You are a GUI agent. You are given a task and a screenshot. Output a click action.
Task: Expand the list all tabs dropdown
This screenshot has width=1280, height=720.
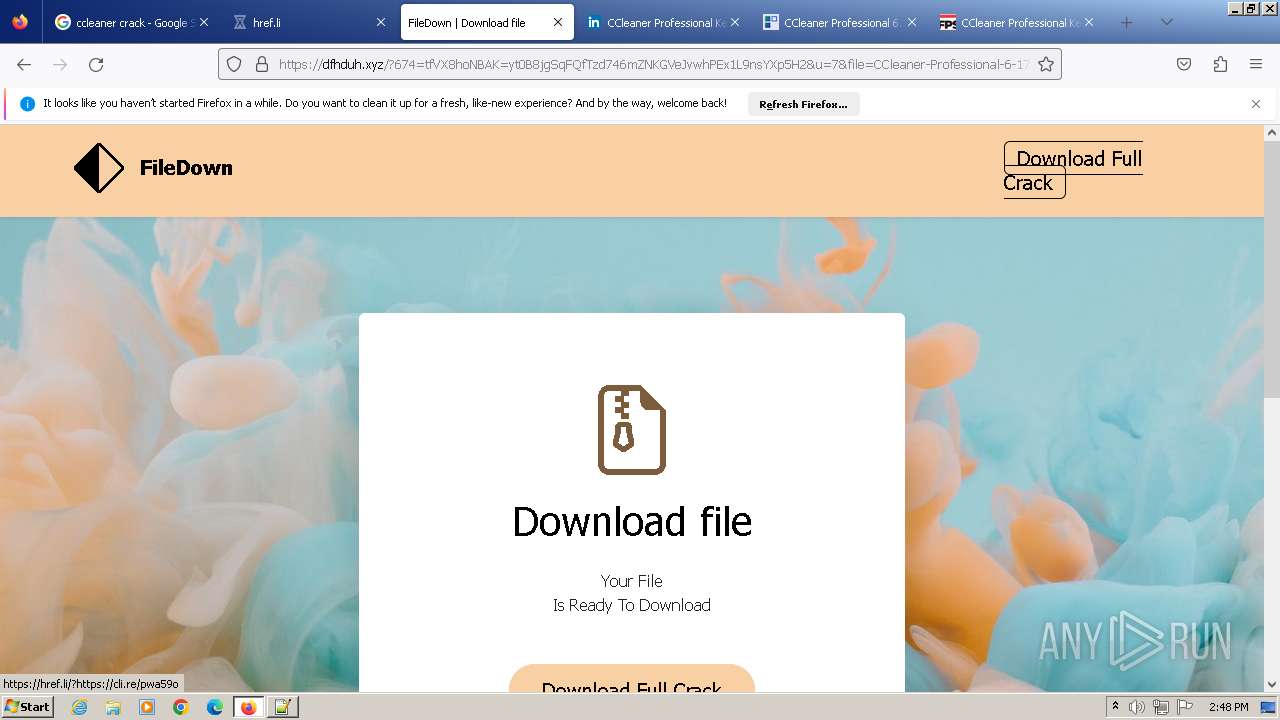pos(1166,22)
